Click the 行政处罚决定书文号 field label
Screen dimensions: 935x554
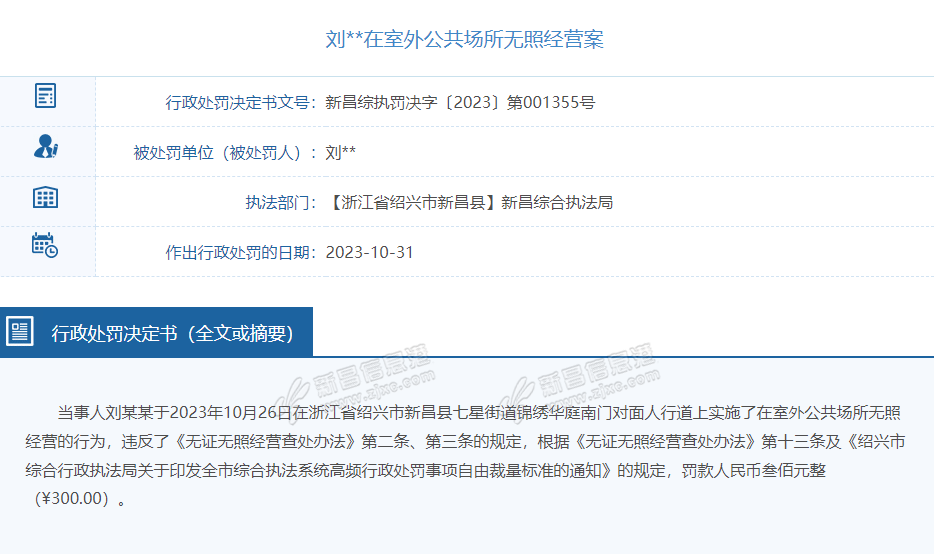coord(241,102)
